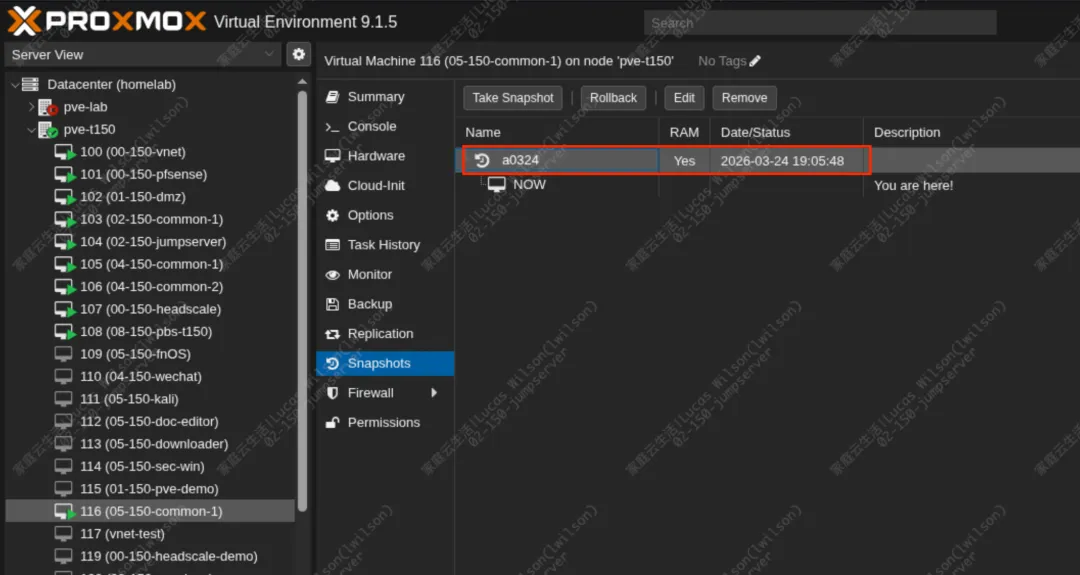Click the Summary book icon

tap(333, 96)
